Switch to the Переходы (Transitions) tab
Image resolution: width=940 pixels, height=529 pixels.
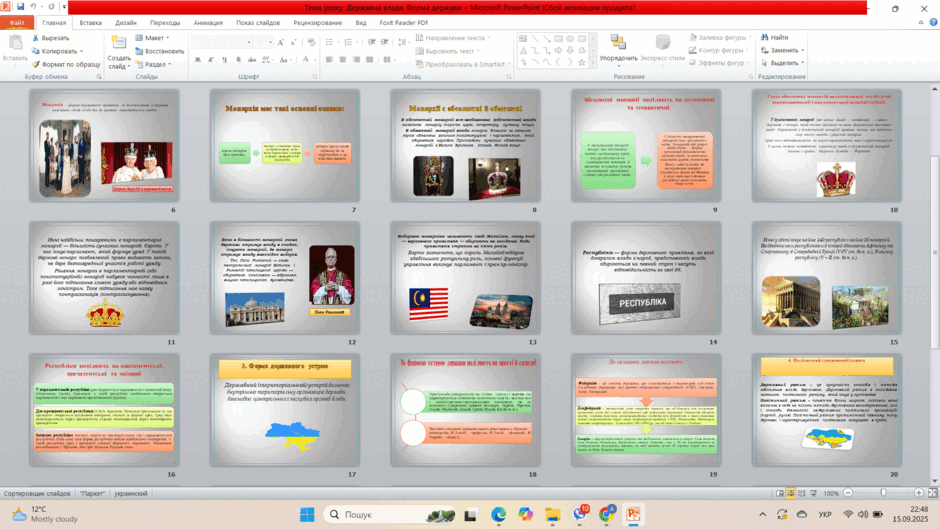165,23
